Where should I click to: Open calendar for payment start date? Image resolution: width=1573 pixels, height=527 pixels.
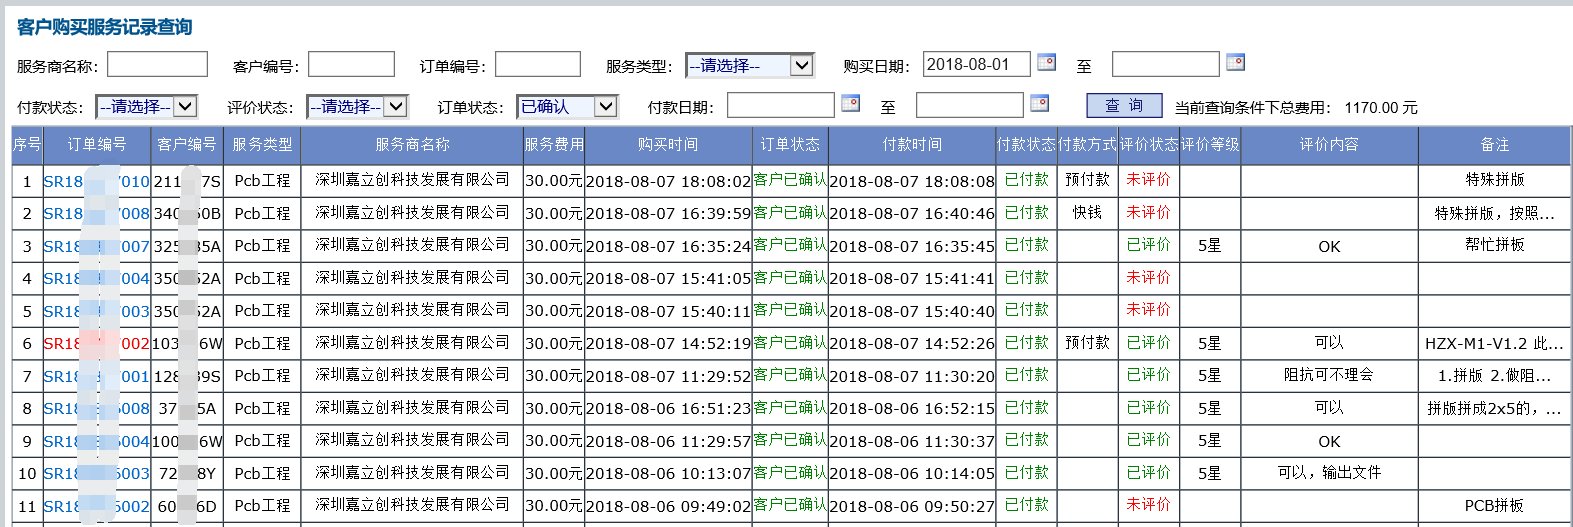click(x=850, y=103)
